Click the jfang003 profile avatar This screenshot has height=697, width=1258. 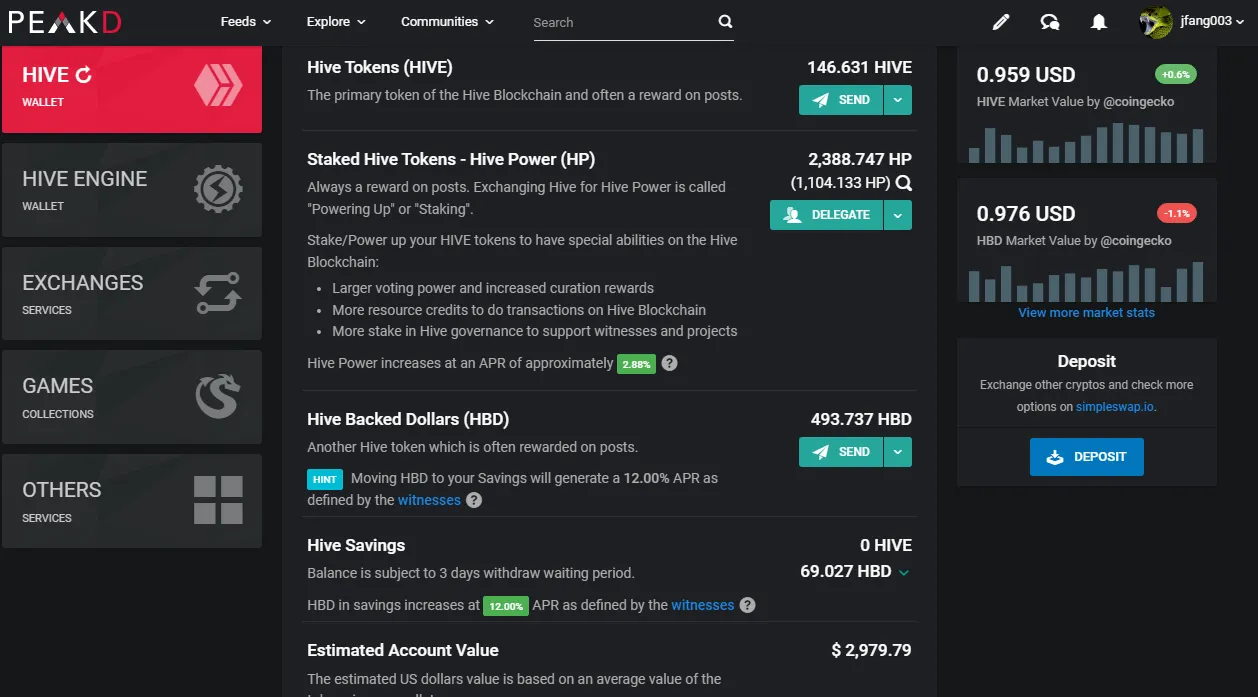click(x=1156, y=22)
